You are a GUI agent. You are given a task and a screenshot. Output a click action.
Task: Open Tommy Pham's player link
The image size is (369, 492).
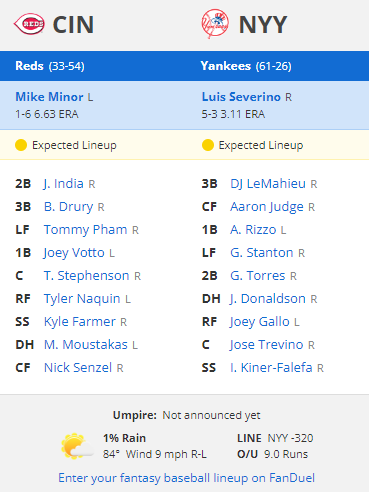click(x=85, y=230)
